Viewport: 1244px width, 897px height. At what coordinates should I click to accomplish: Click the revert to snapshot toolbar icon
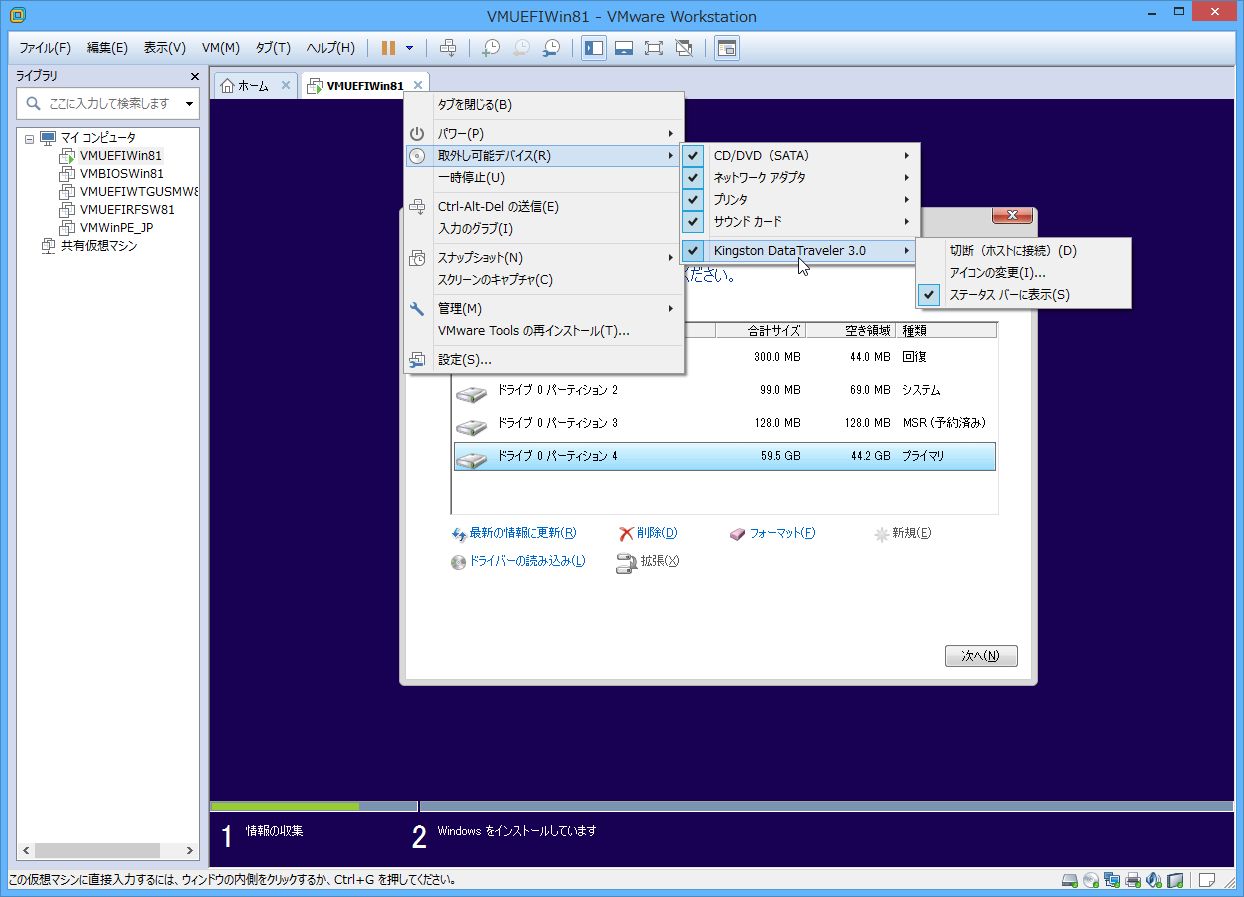[521, 48]
